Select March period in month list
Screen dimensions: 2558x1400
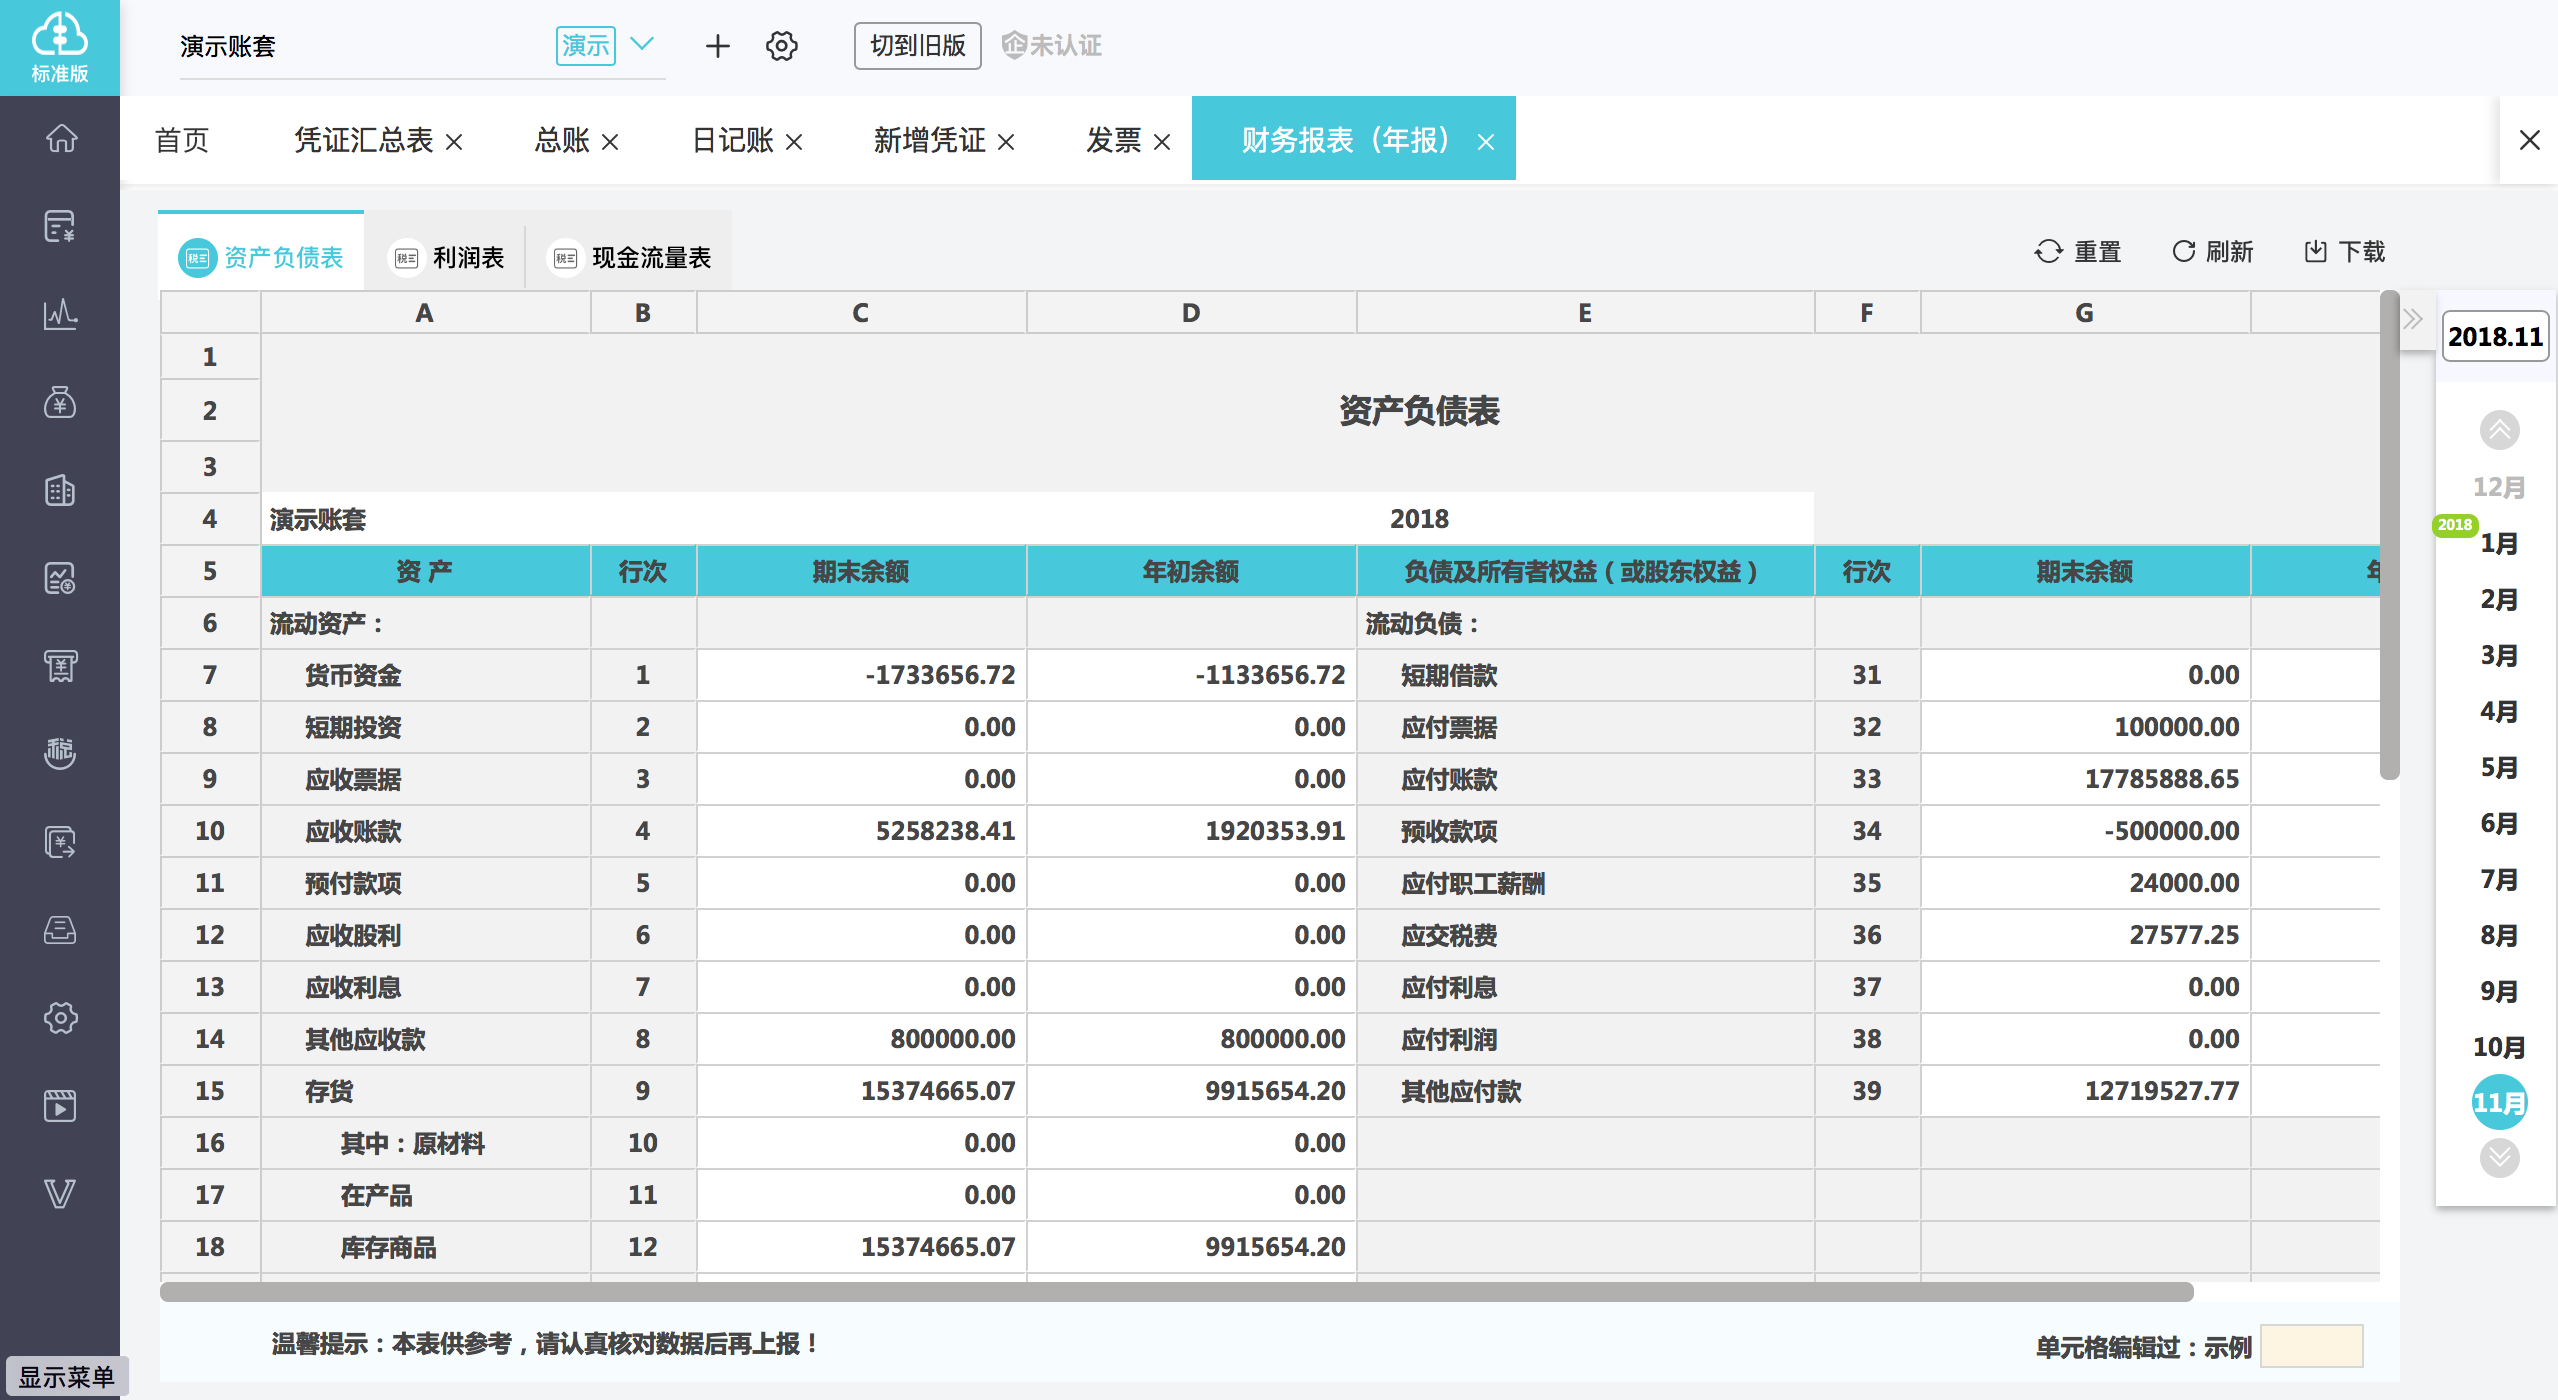point(2499,655)
